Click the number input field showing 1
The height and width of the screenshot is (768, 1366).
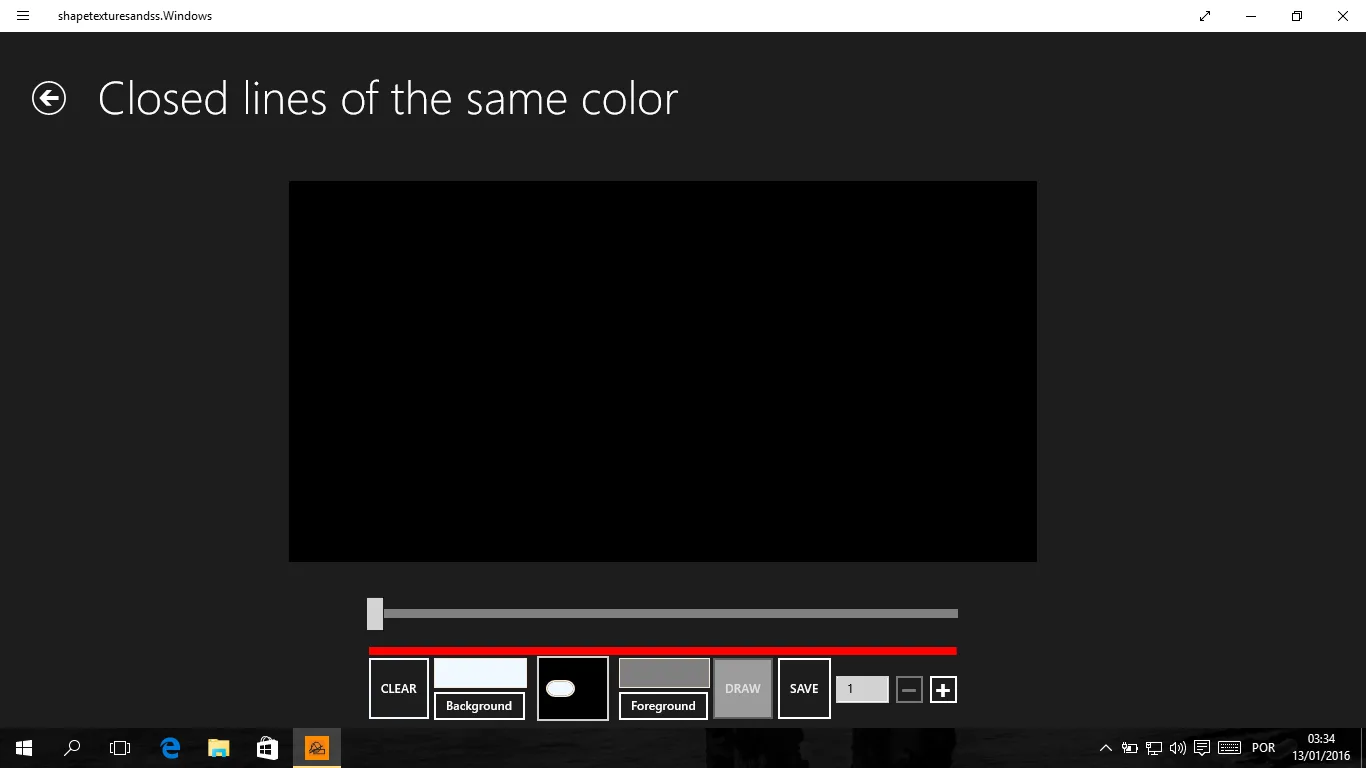coord(862,689)
